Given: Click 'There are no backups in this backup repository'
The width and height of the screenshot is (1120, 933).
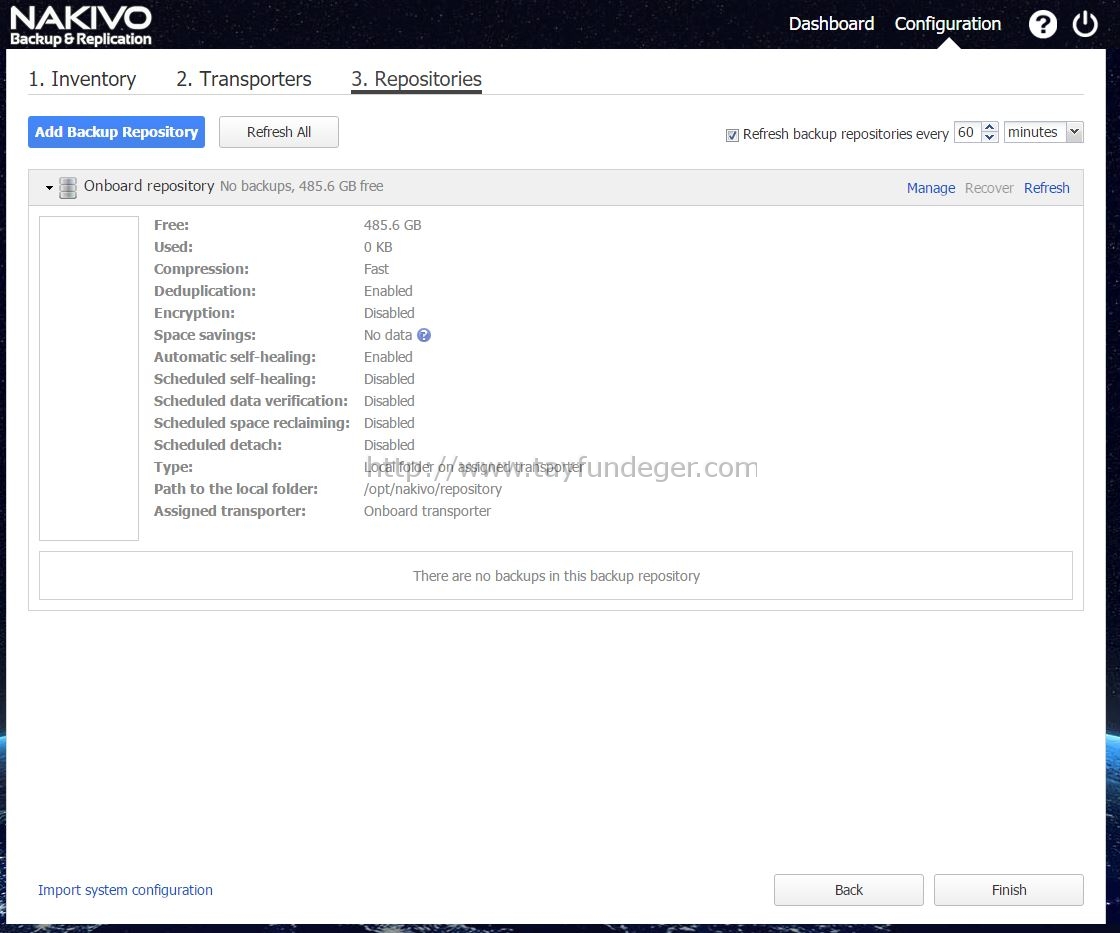Looking at the screenshot, I should (x=556, y=576).
